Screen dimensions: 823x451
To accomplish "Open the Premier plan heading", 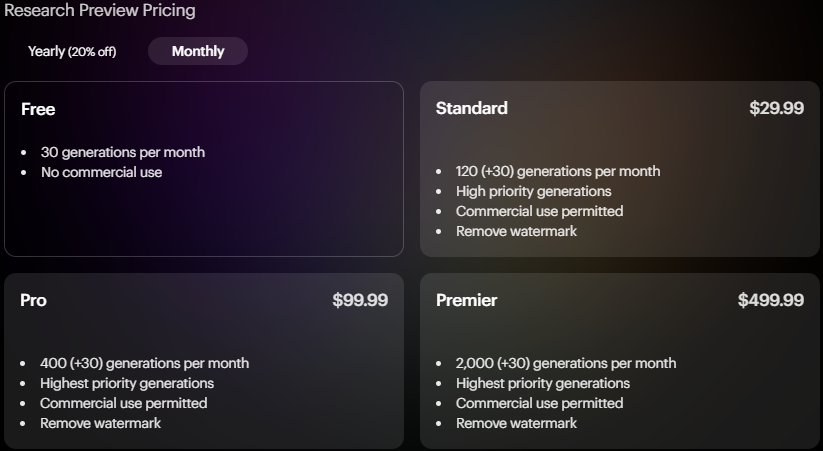I will (x=466, y=300).
